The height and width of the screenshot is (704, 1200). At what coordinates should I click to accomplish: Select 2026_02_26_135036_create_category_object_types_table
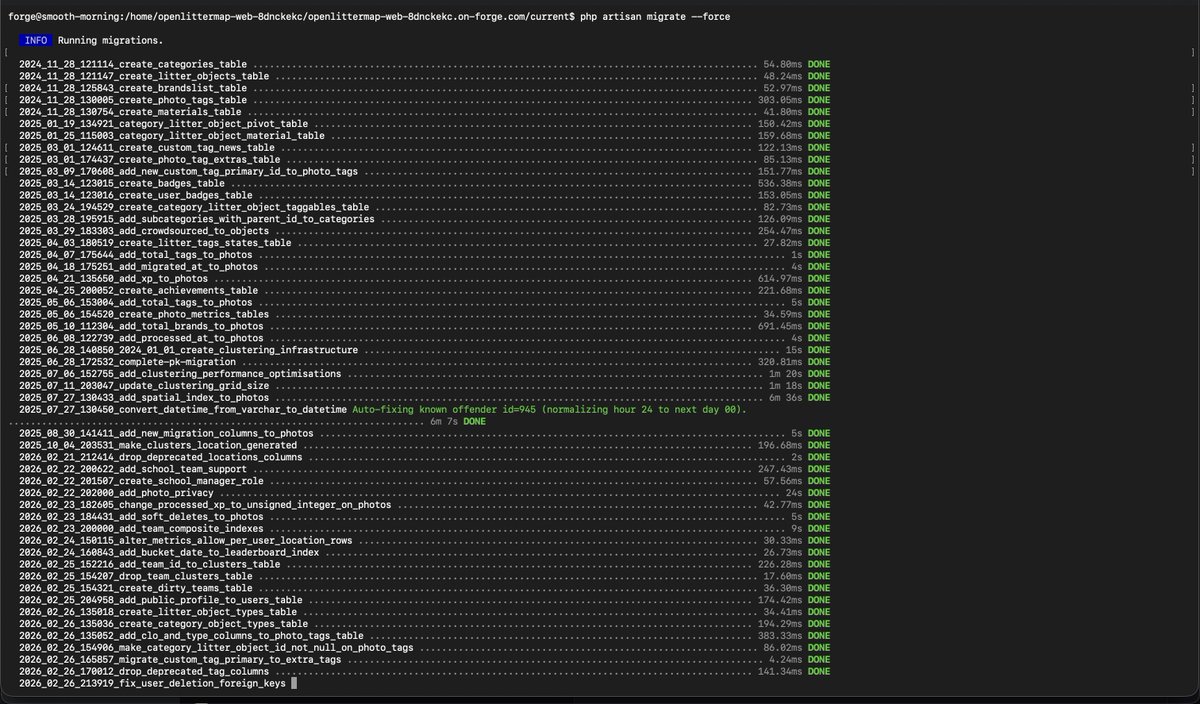tap(163, 624)
